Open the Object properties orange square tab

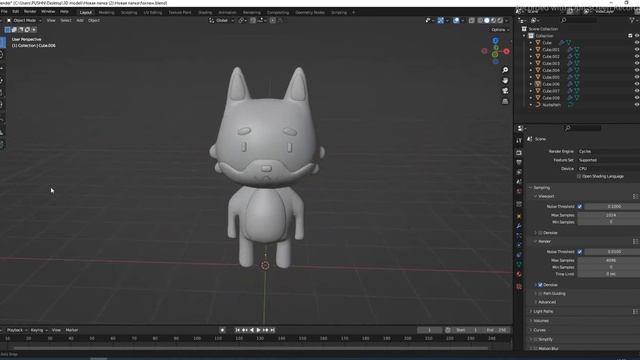[519, 216]
